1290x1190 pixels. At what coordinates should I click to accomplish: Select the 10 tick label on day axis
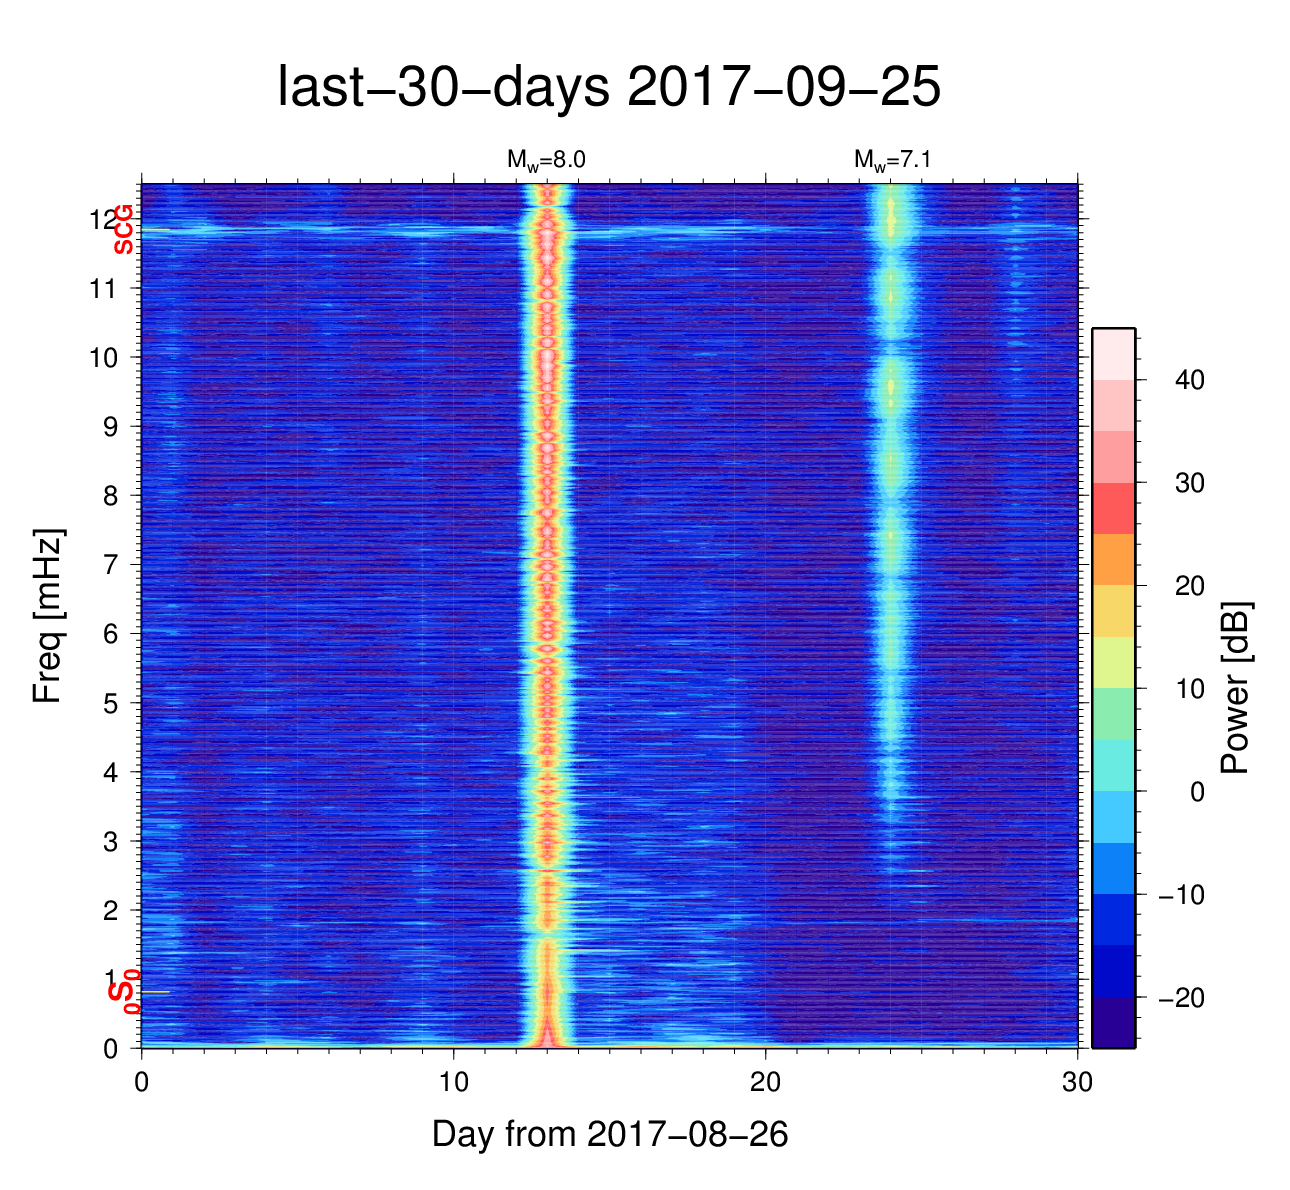pyautogui.click(x=453, y=1083)
